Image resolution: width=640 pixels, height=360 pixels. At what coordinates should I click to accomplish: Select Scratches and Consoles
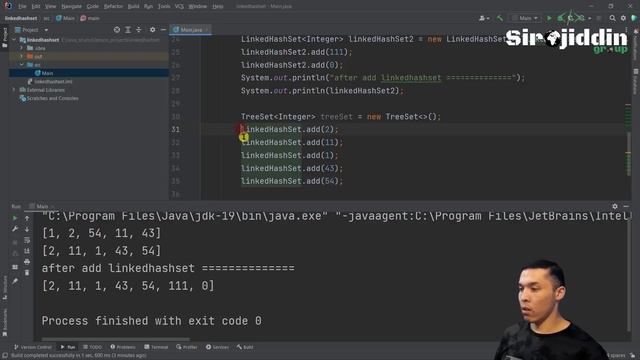click(x=49, y=98)
